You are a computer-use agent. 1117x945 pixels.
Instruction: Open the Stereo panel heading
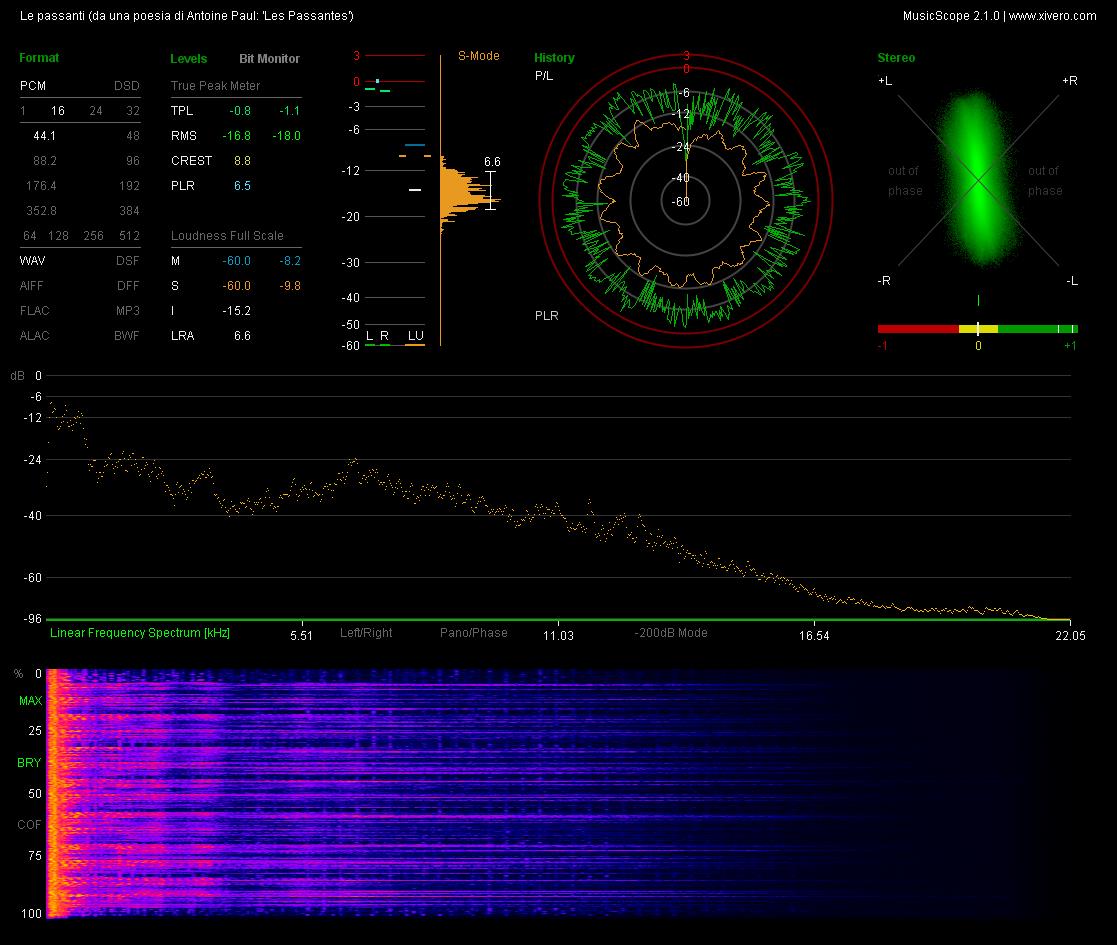click(x=896, y=58)
